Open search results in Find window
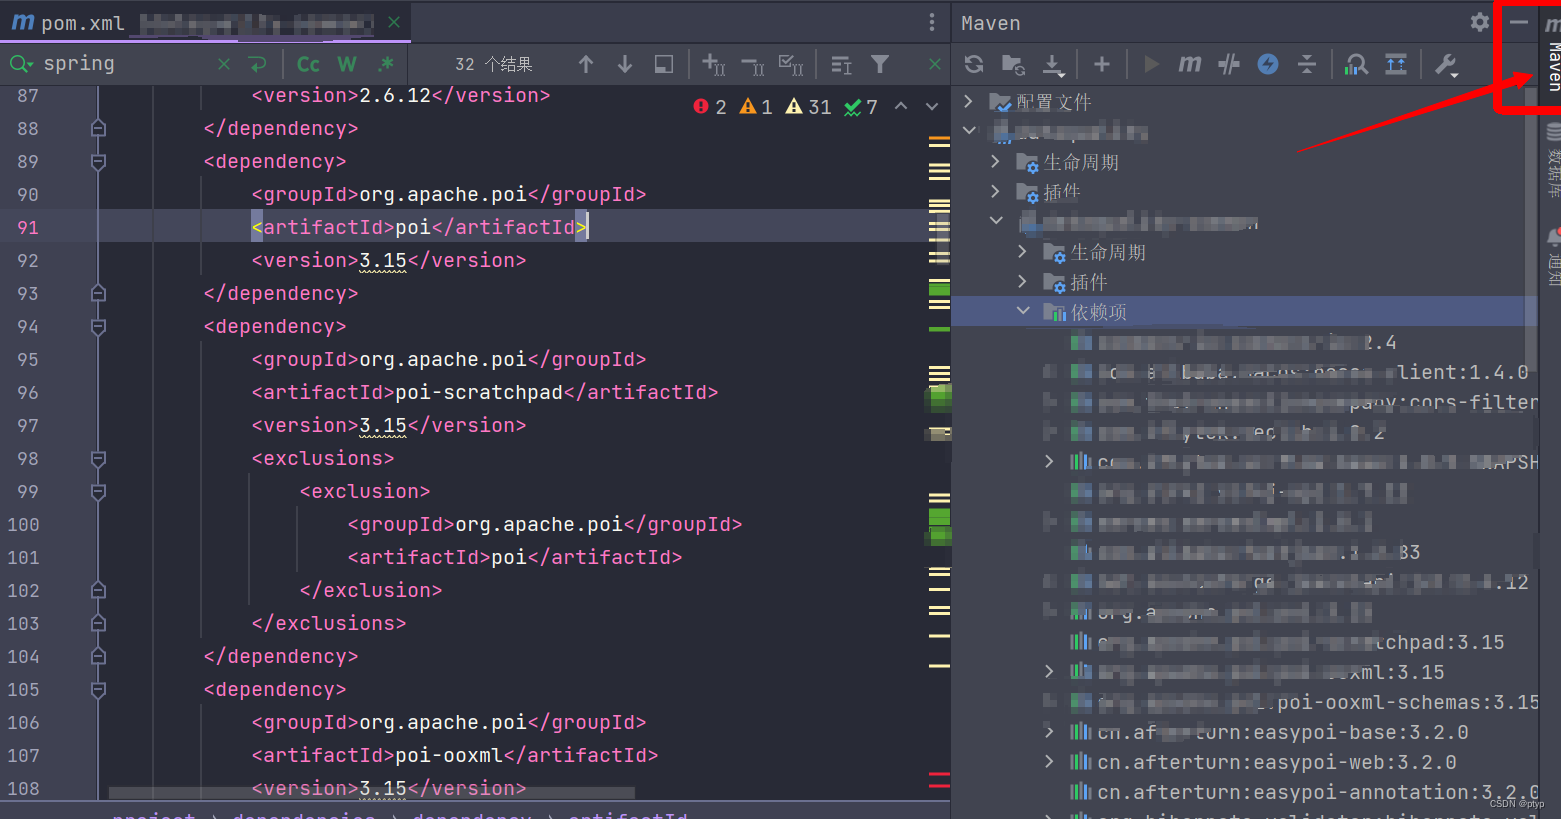 [x=664, y=64]
